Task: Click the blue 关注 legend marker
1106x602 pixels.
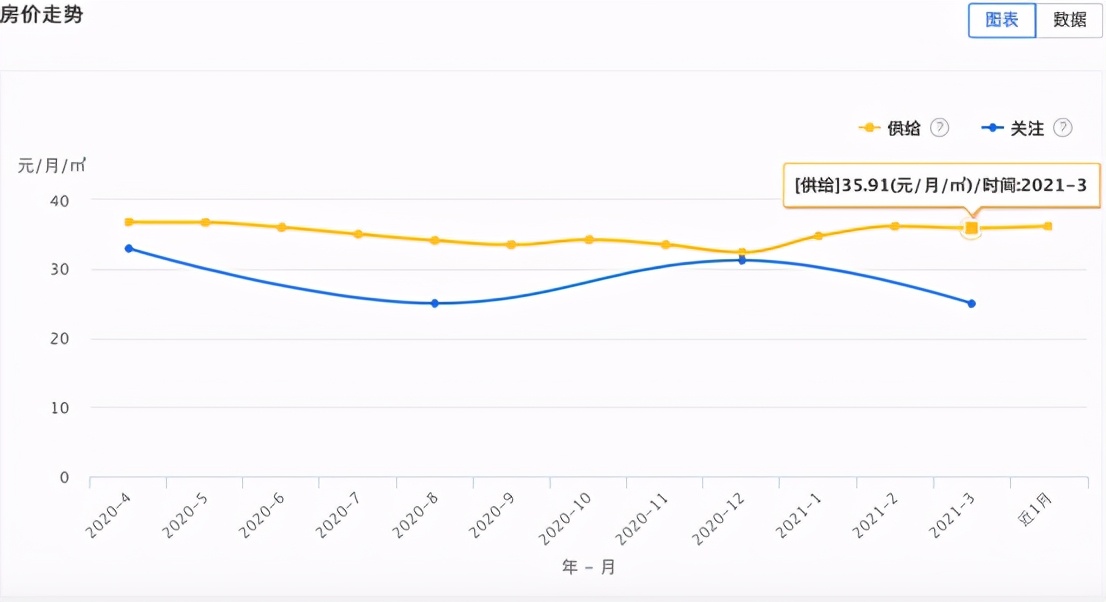Action: coord(994,128)
